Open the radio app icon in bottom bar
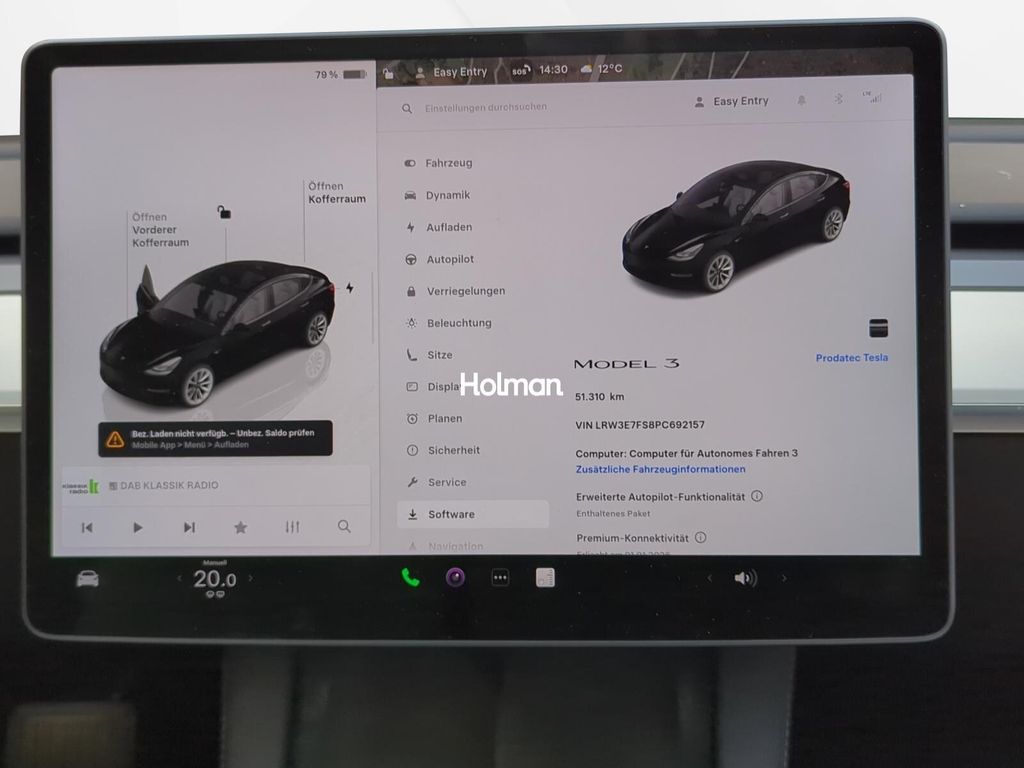This screenshot has width=1024, height=768. click(x=545, y=577)
